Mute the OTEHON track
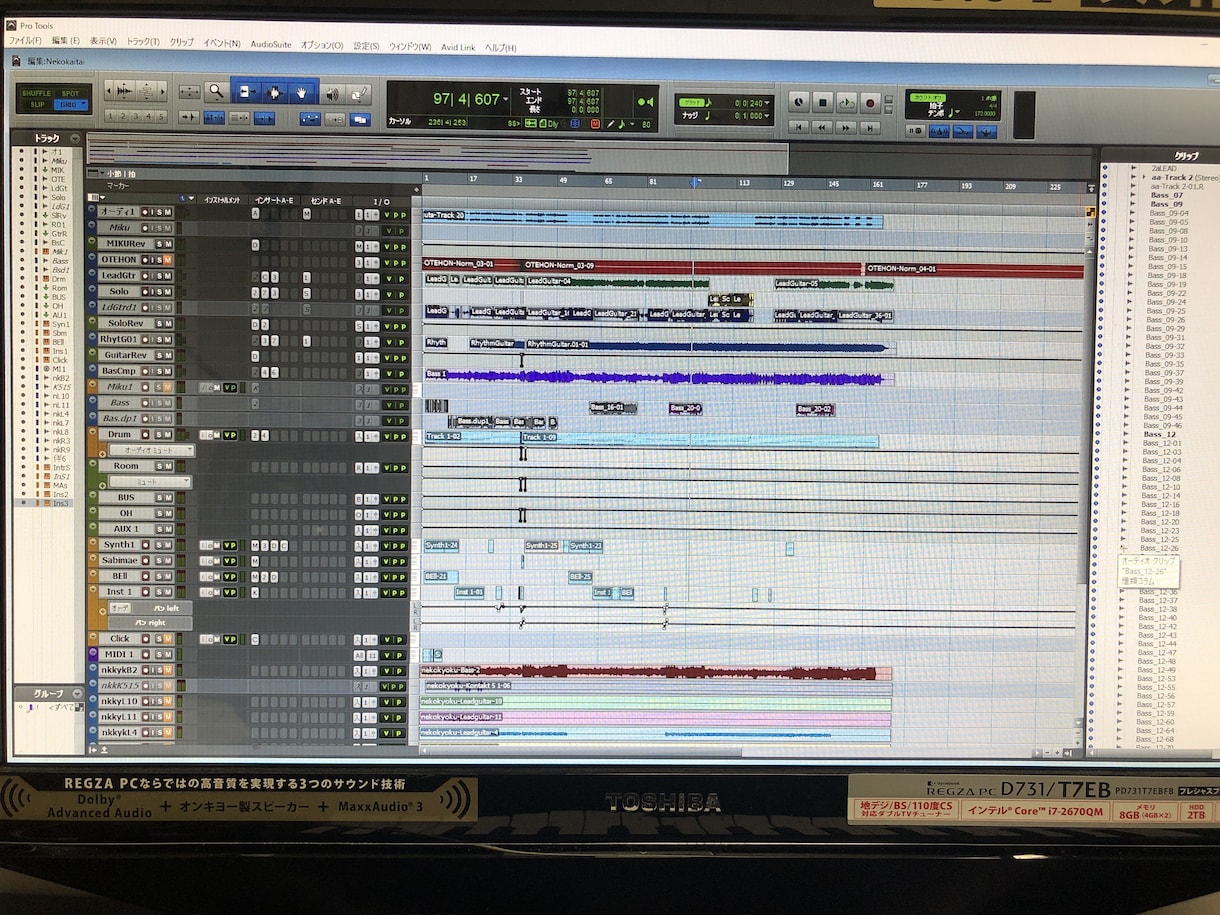Screen dimensions: 1220x915 point(167,260)
